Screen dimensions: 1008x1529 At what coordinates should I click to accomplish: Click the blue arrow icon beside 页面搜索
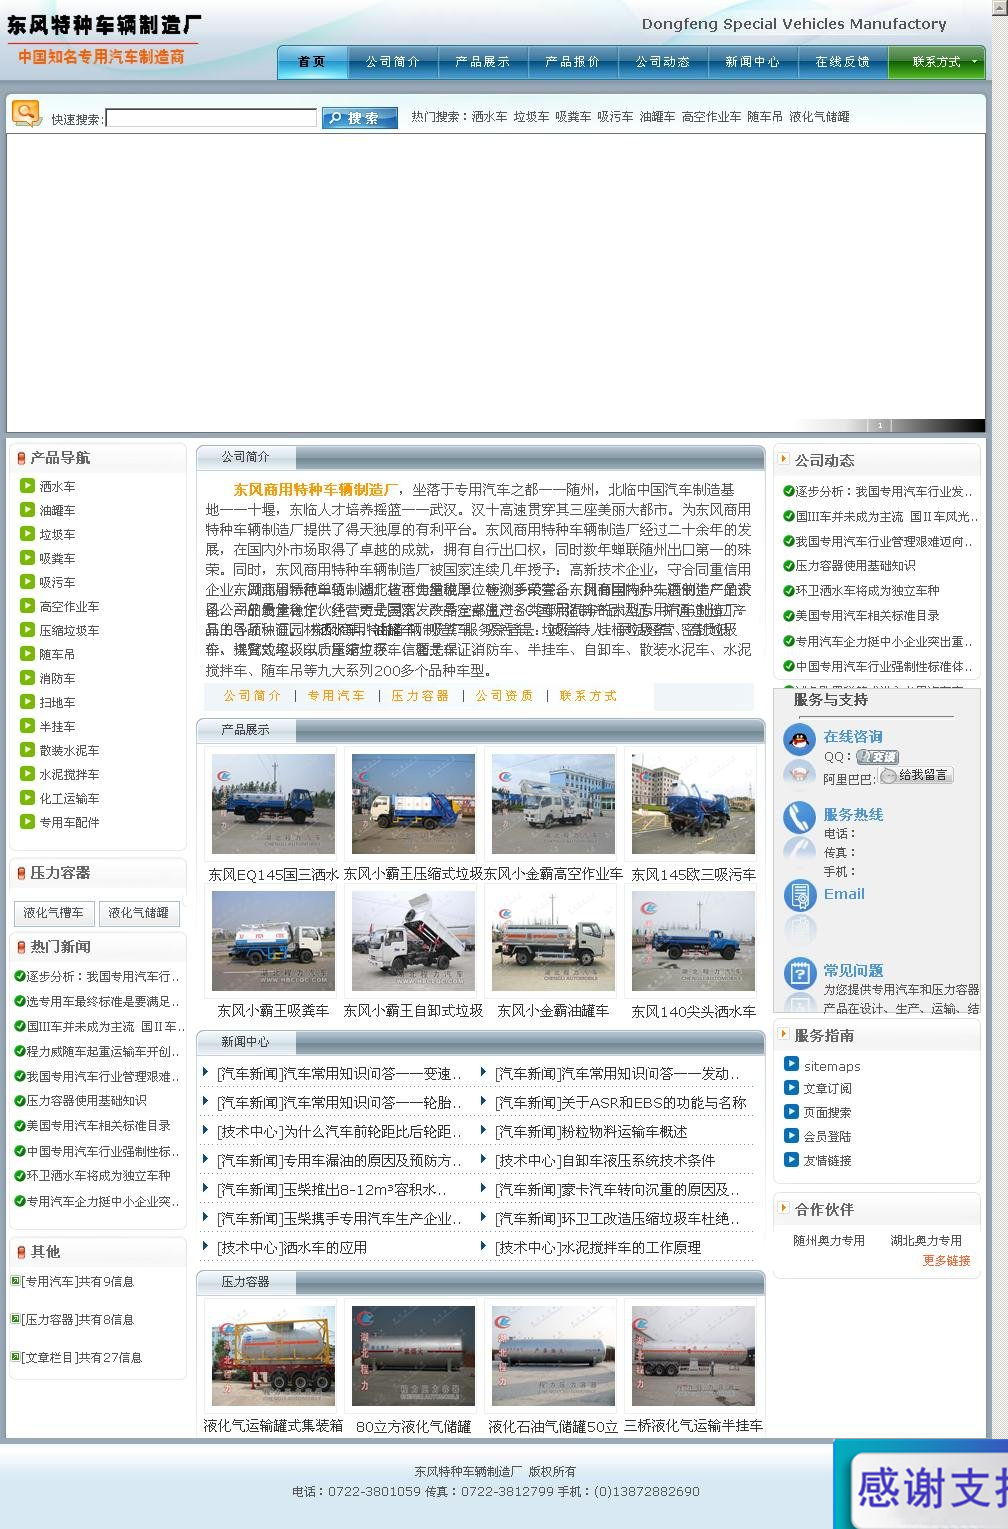click(x=791, y=1112)
